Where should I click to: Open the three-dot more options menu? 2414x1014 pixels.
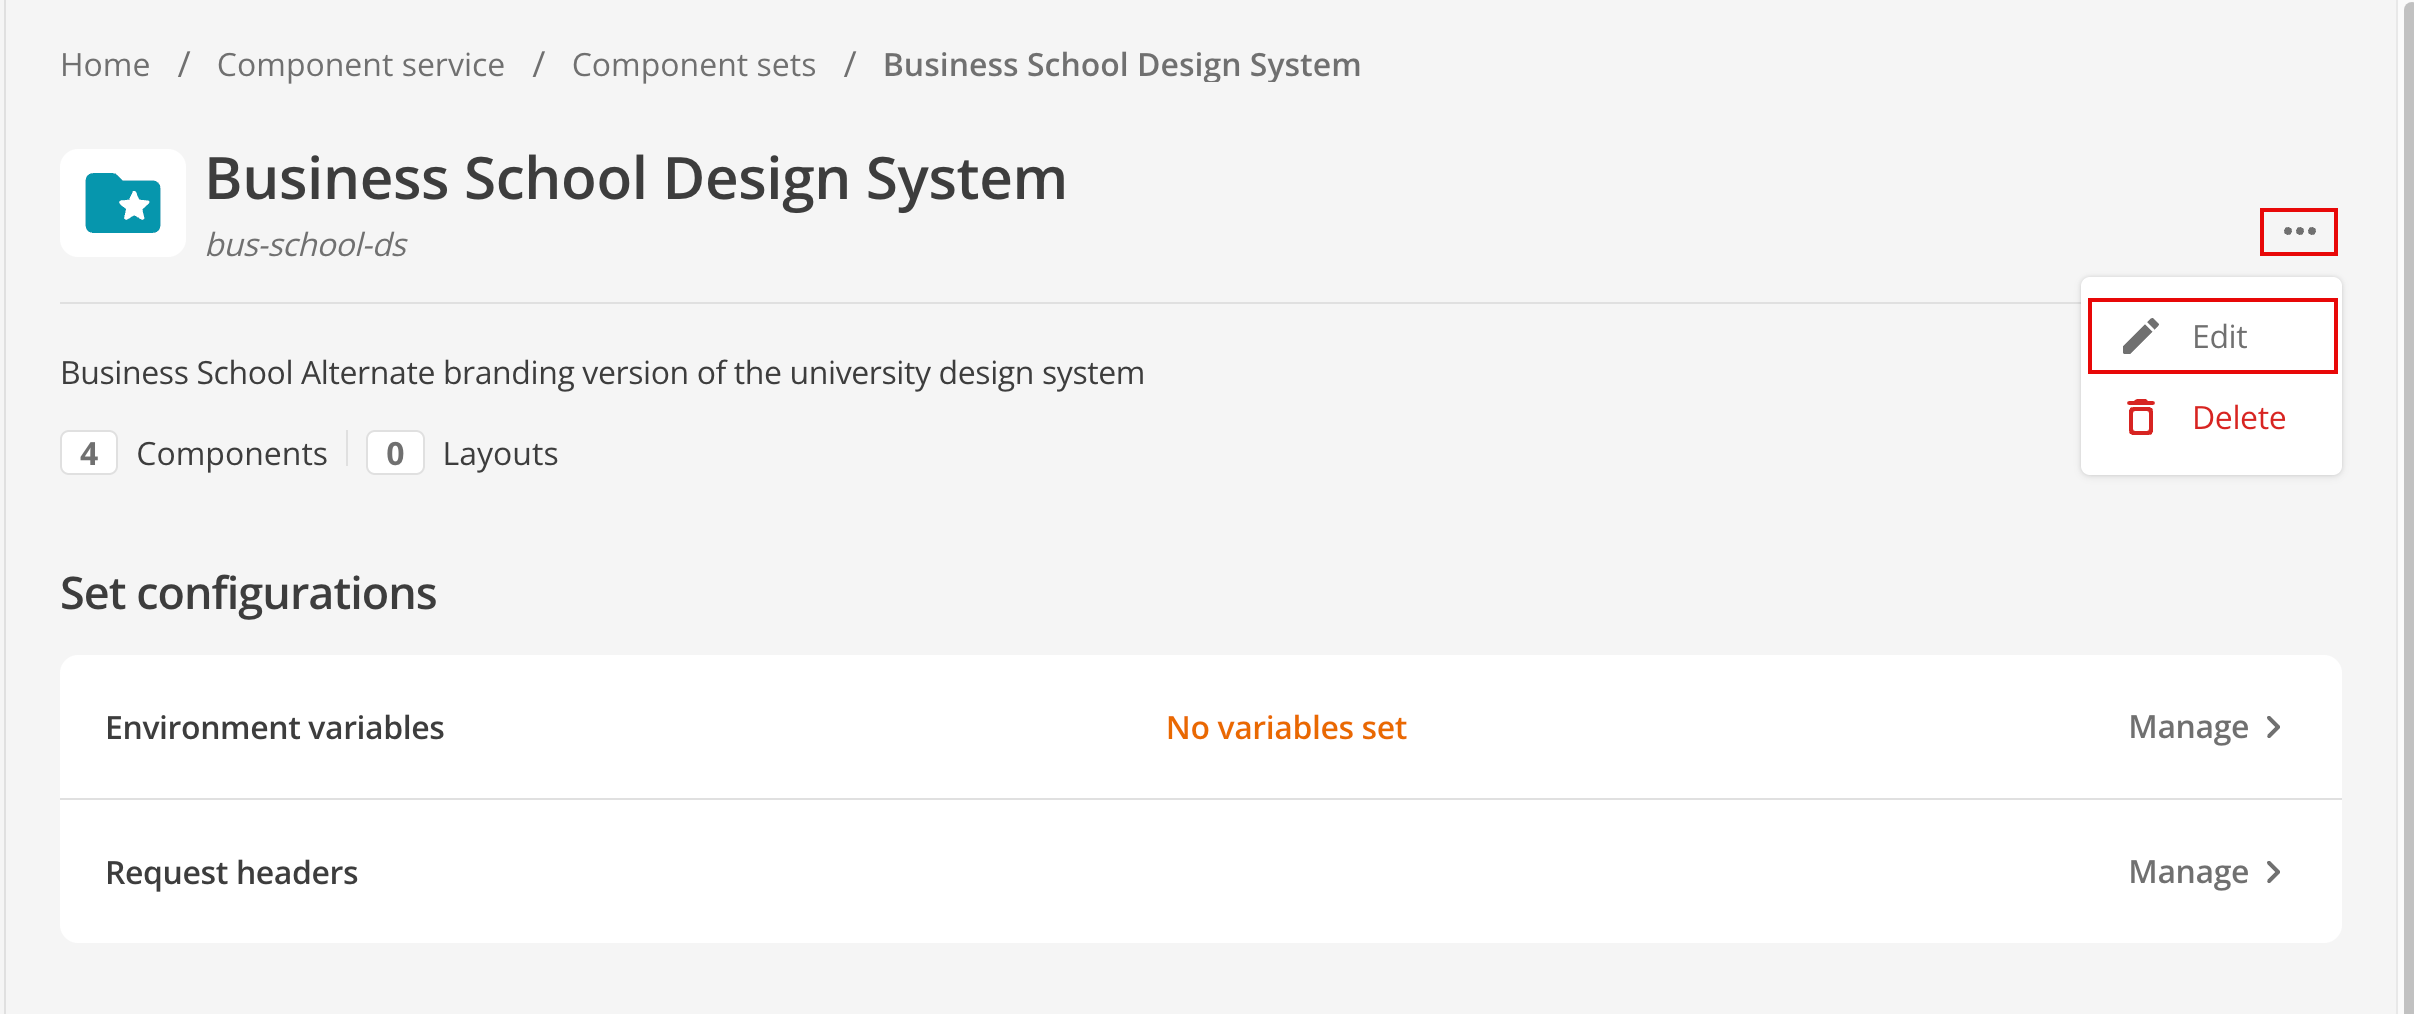tap(2299, 232)
